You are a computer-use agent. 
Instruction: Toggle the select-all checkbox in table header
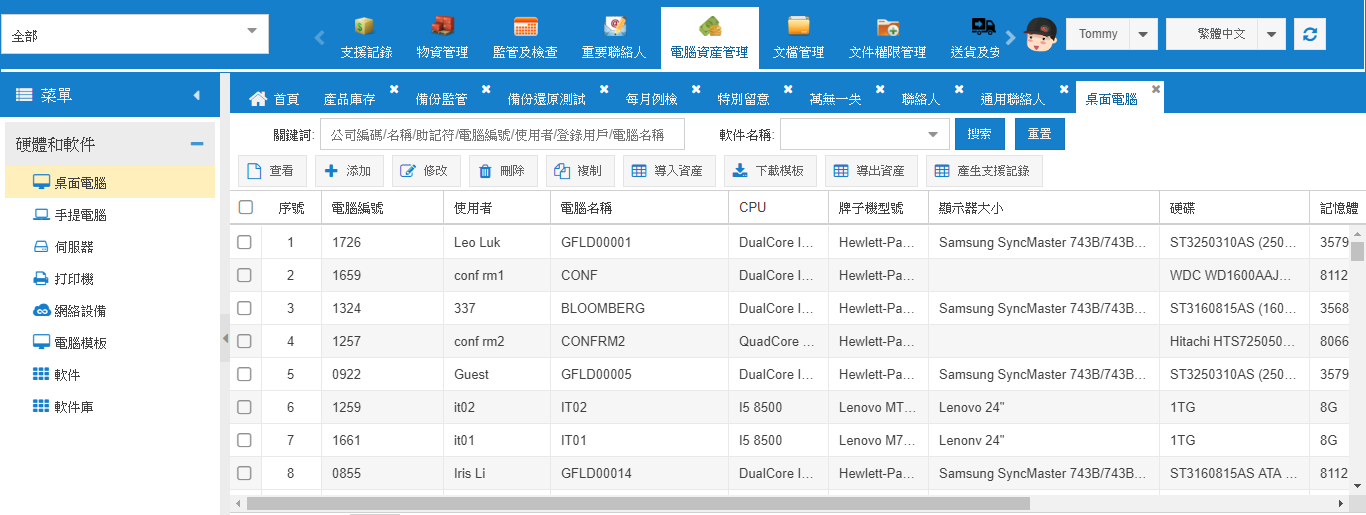coord(245,207)
